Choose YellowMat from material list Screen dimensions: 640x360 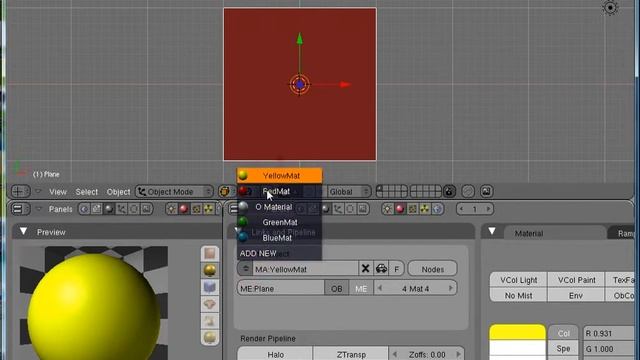(x=280, y=176)
